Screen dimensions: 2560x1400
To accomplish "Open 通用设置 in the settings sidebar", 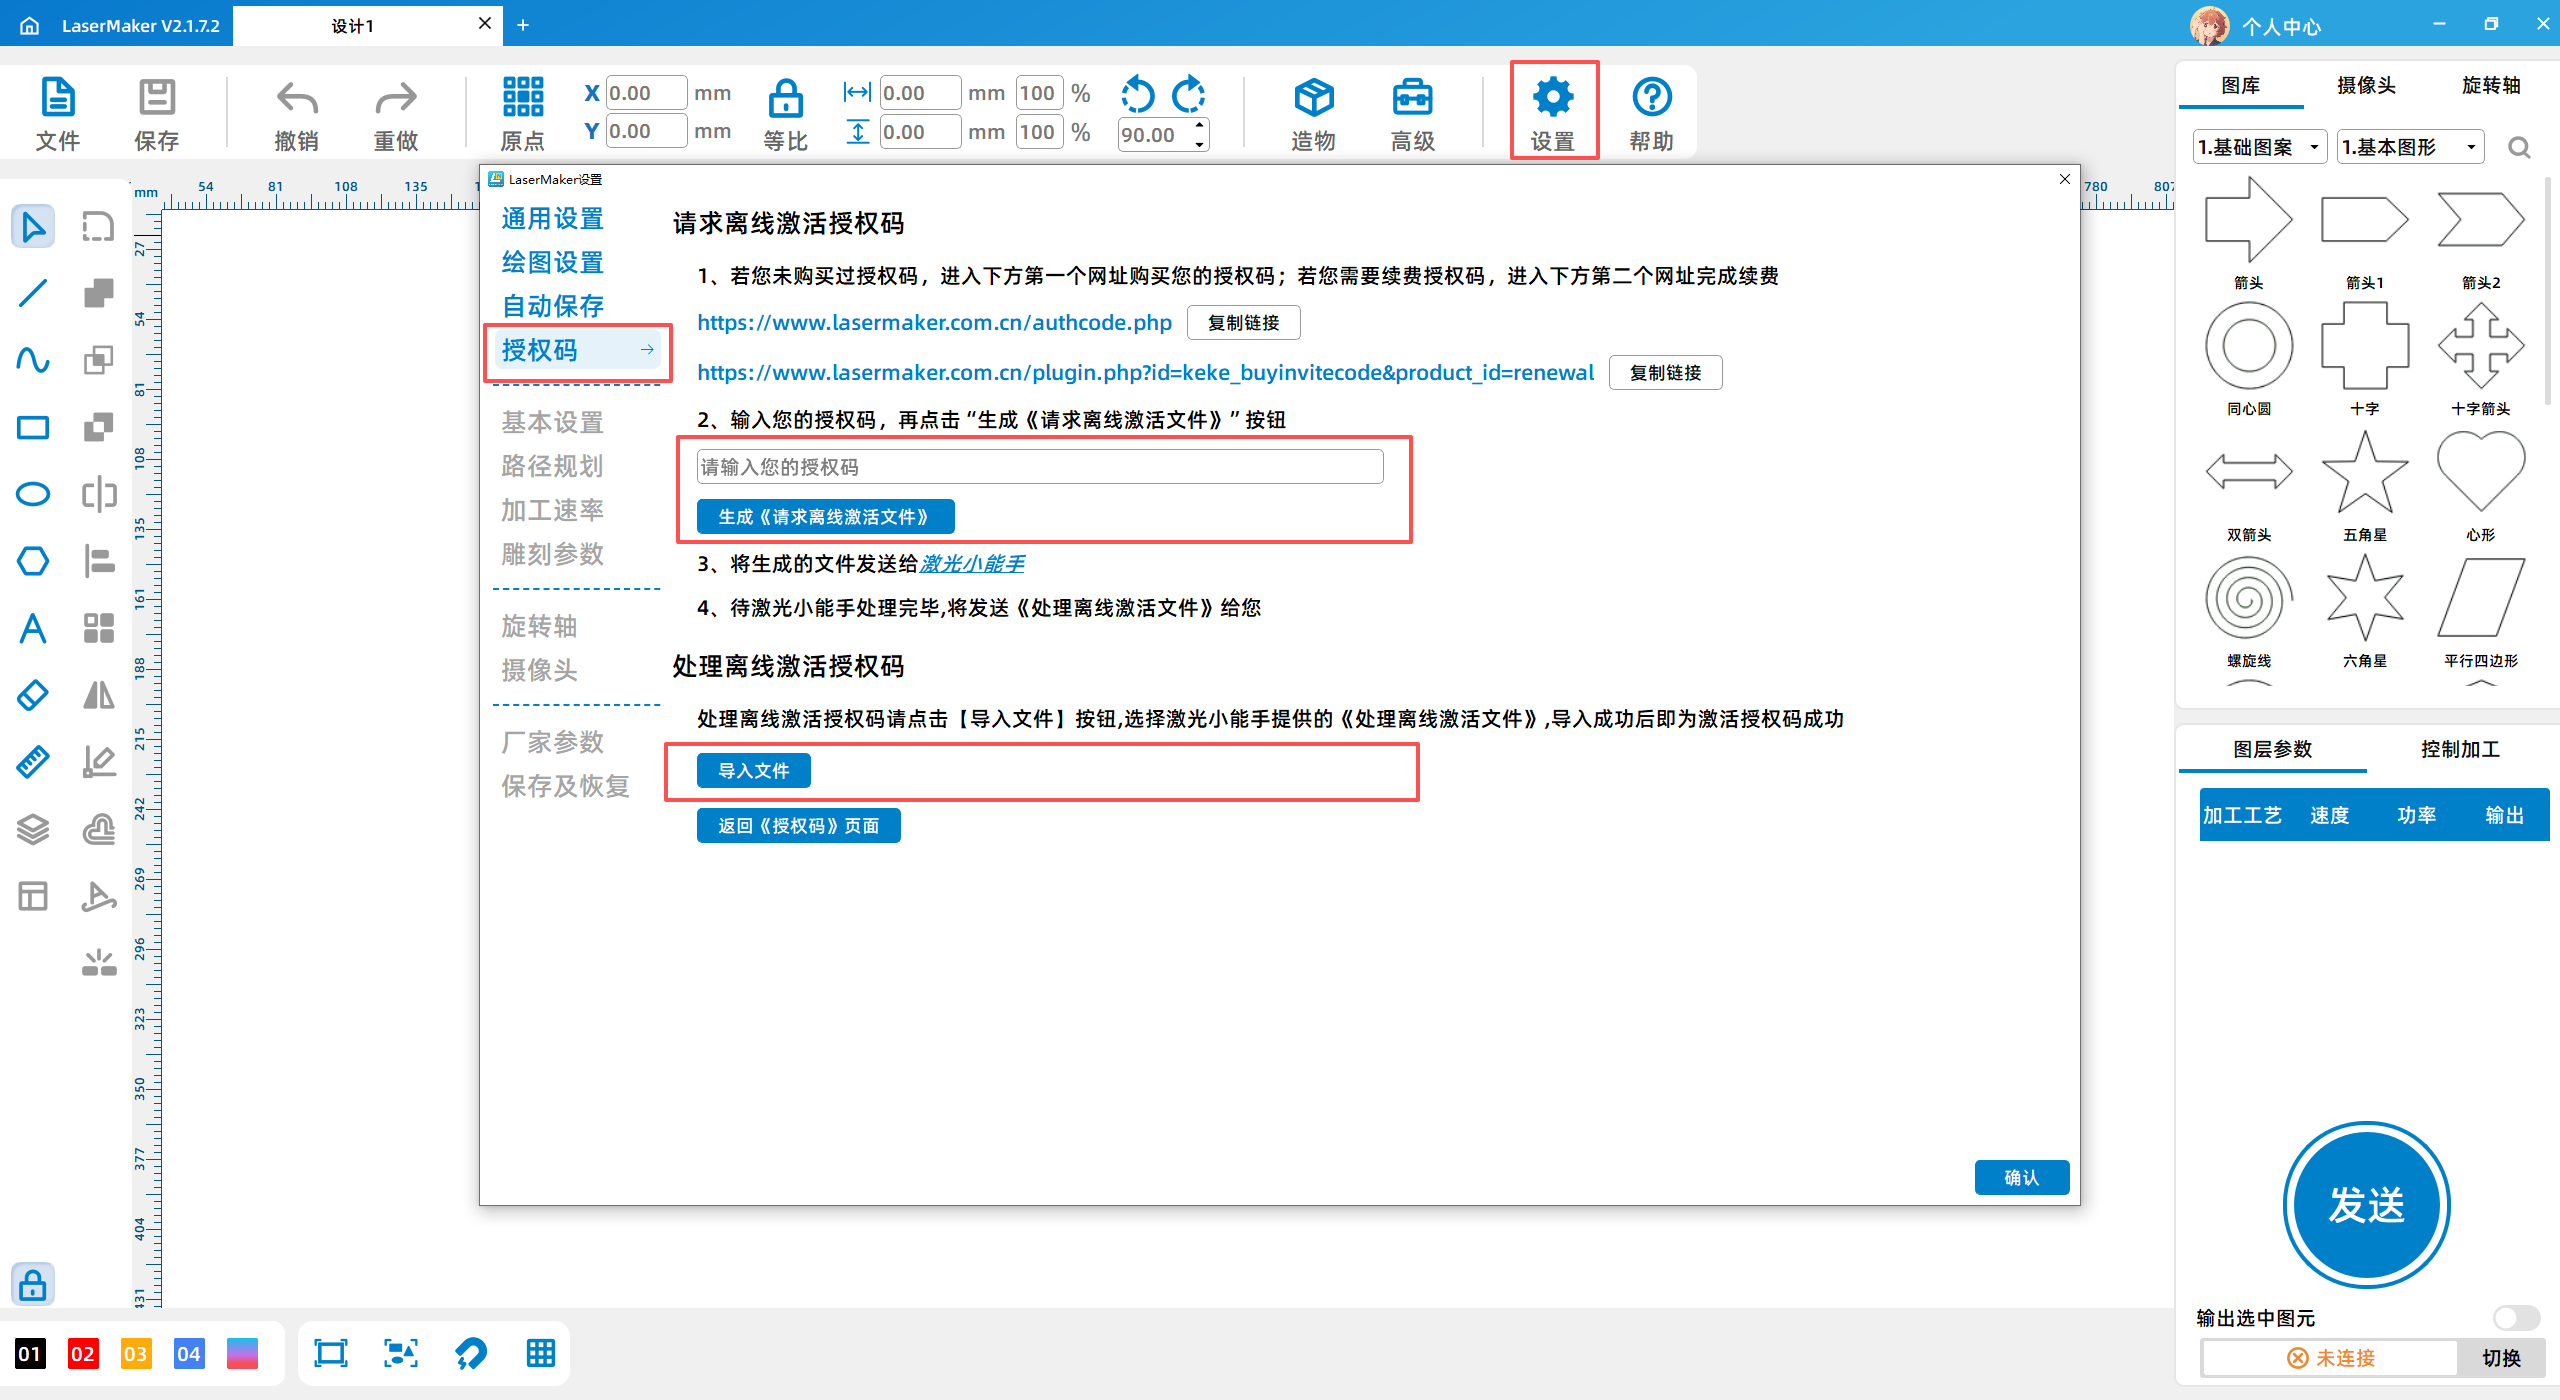I will [553, 219].
